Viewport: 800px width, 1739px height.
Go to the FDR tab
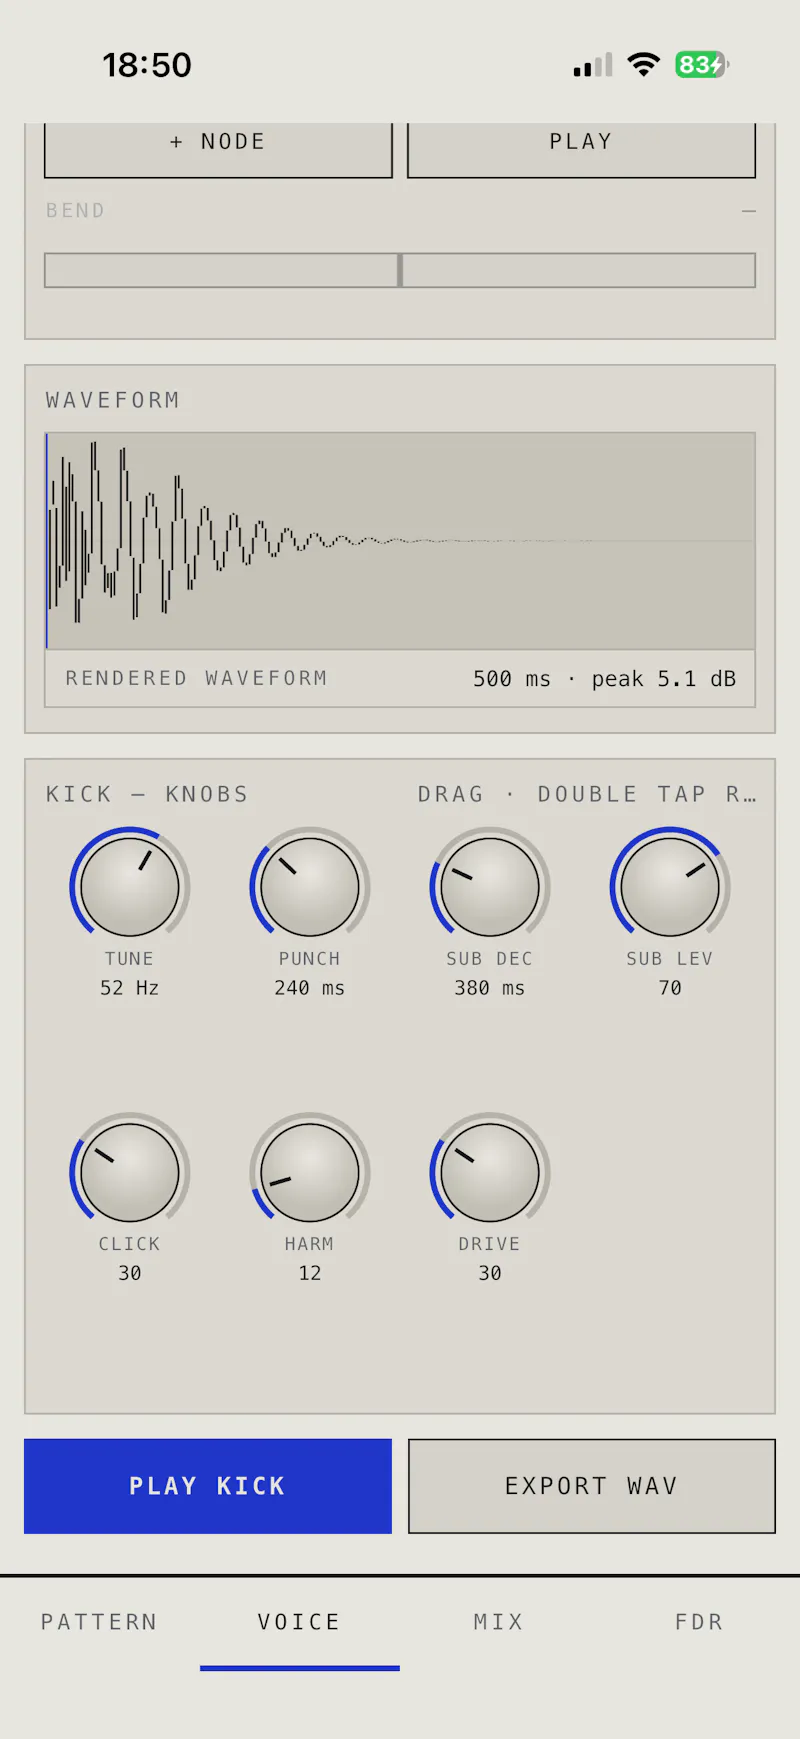pos(700,1622)
